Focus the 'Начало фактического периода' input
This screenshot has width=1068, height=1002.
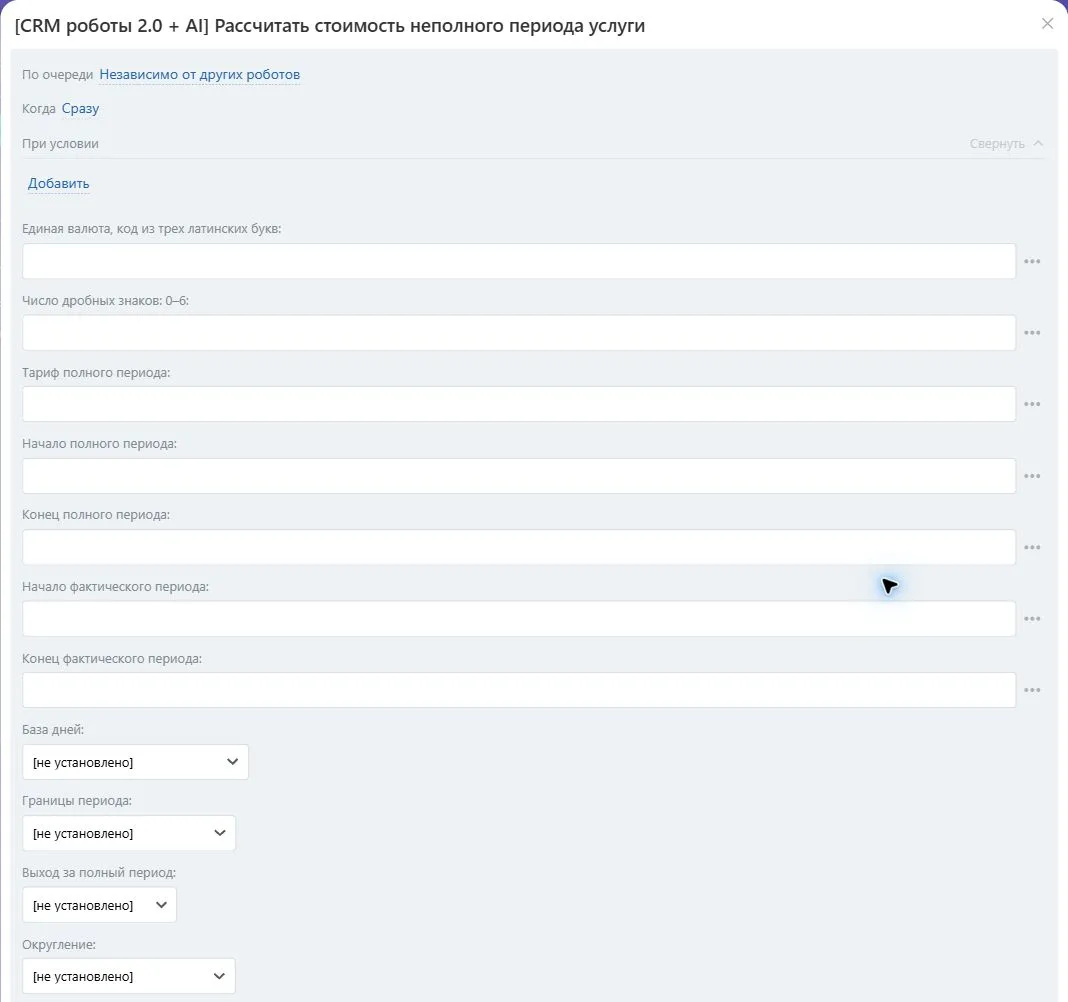[x=519, y=619]
